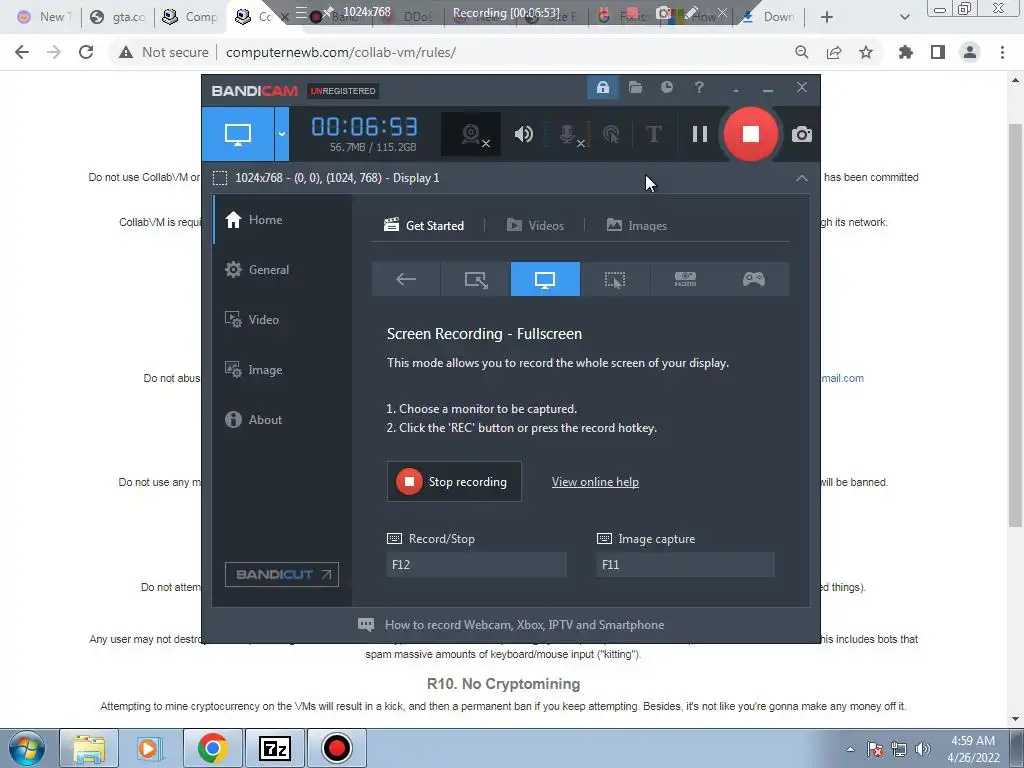Pause the recording with pause button
The image size is (1024, 768).
[699, 135]
